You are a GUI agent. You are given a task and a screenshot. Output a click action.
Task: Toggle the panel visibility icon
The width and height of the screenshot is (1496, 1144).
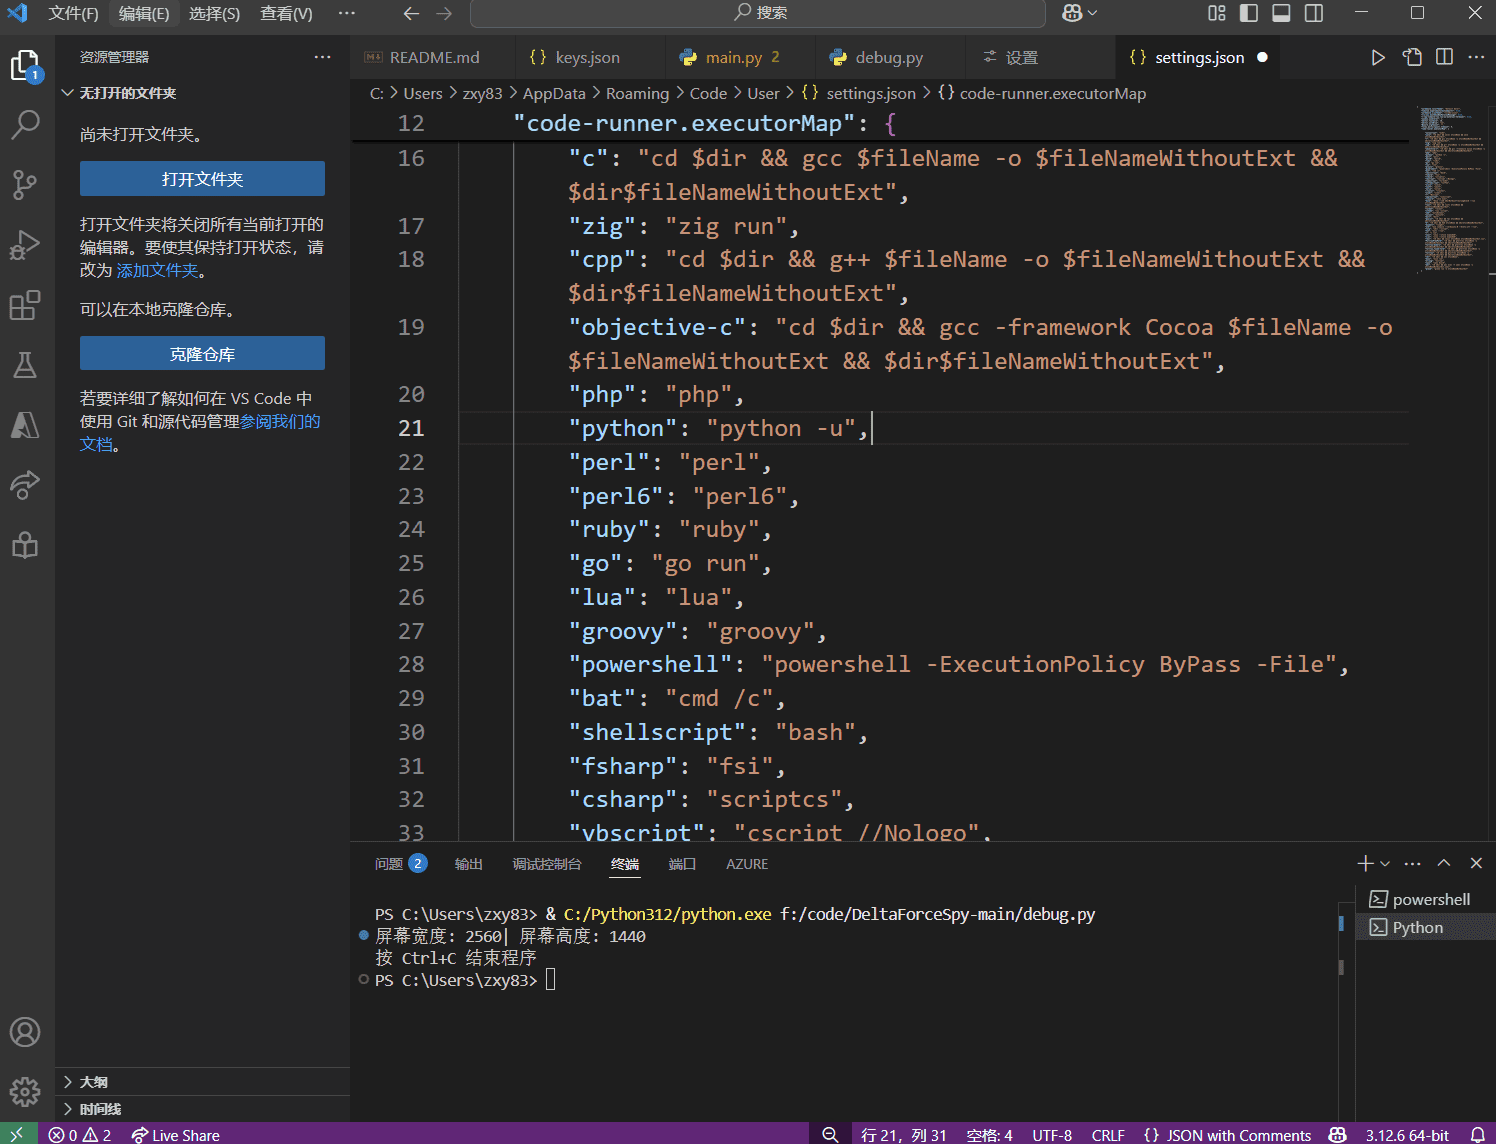point(1281,13)
